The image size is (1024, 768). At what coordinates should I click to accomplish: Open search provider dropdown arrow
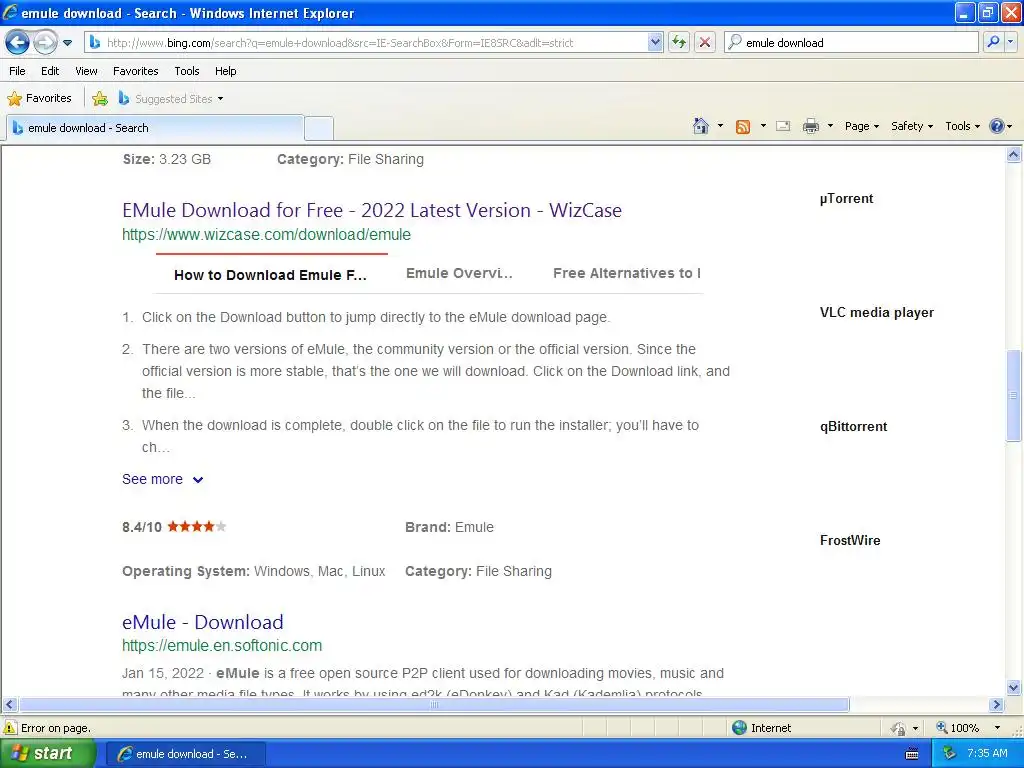[x=1010, y=42]
